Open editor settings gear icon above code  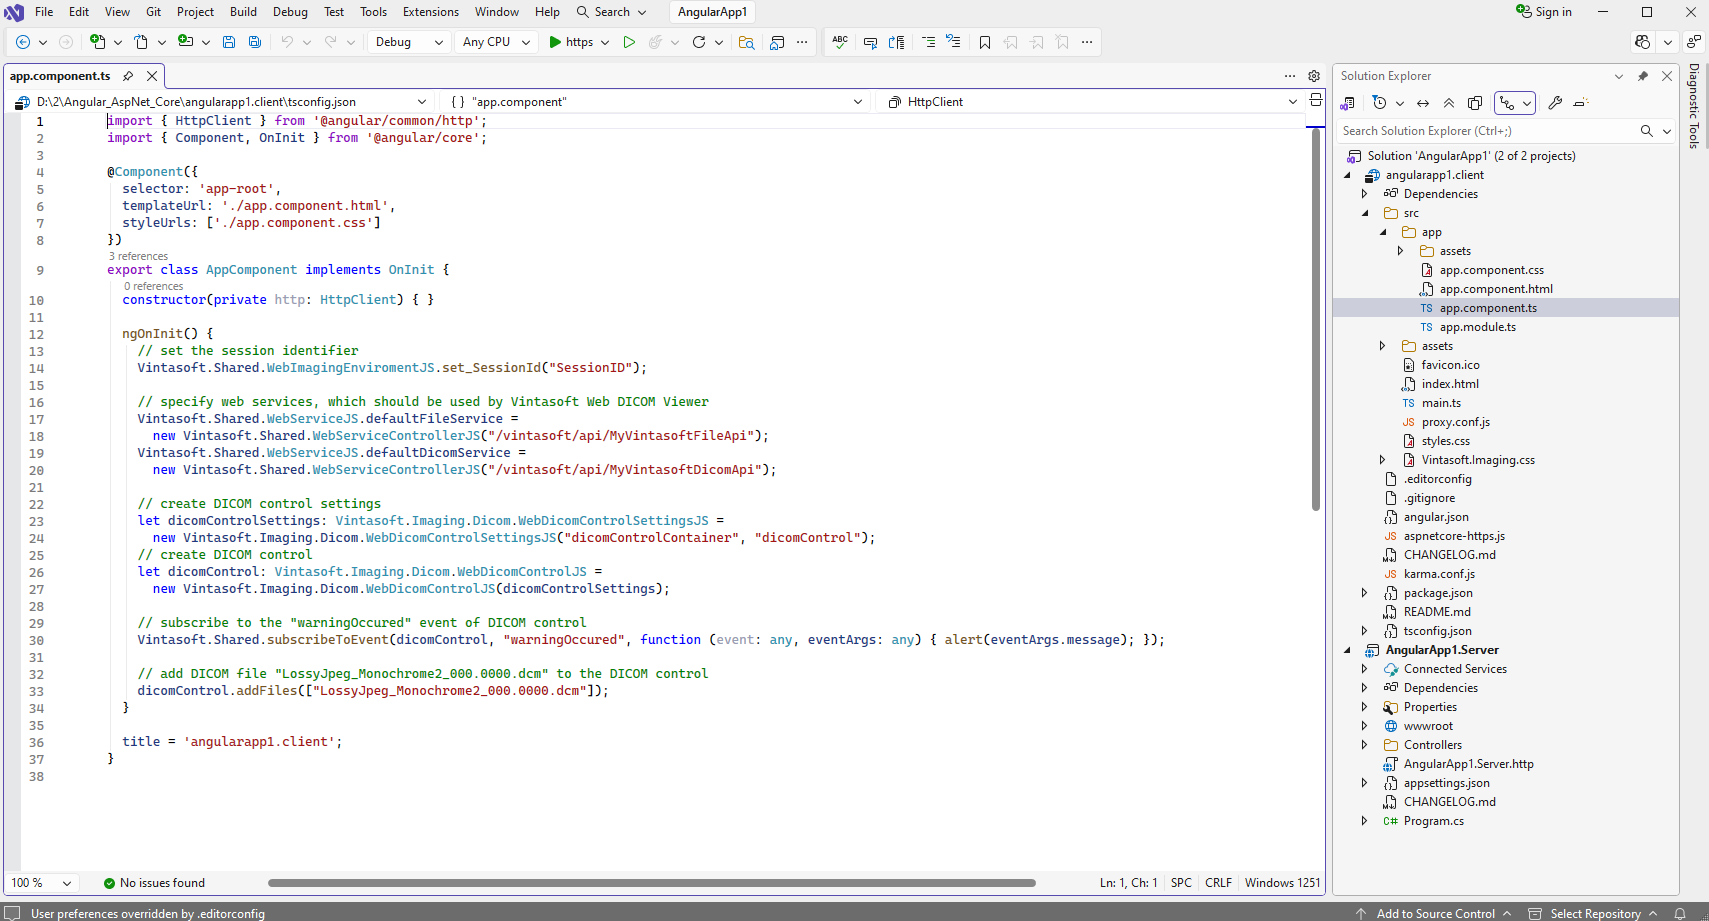click(1314, 76)
